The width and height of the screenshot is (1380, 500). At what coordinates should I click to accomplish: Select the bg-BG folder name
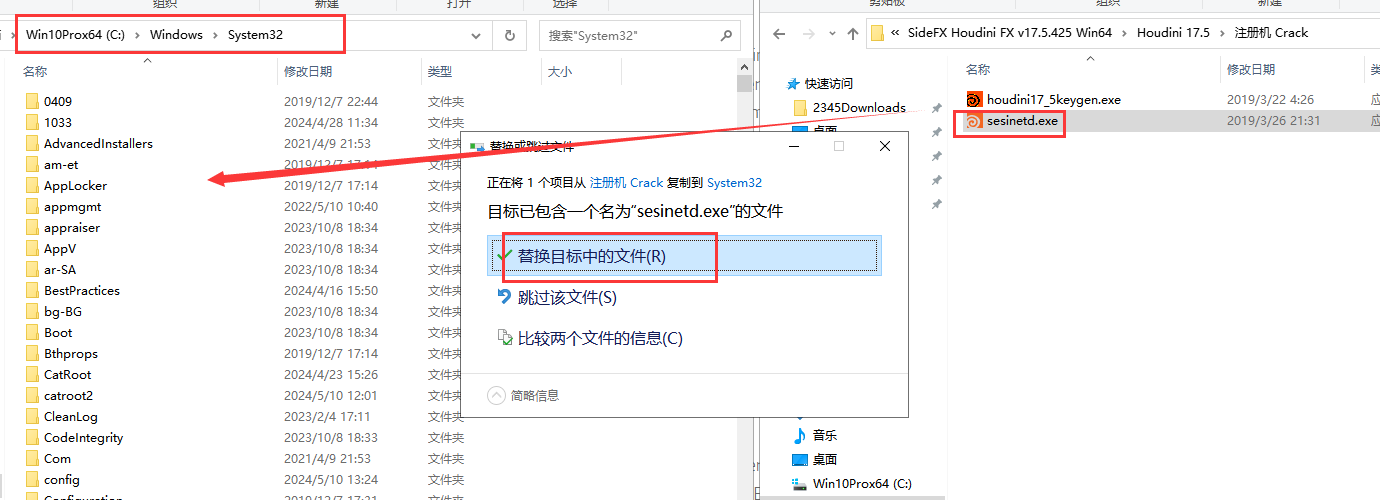(63, 311)
